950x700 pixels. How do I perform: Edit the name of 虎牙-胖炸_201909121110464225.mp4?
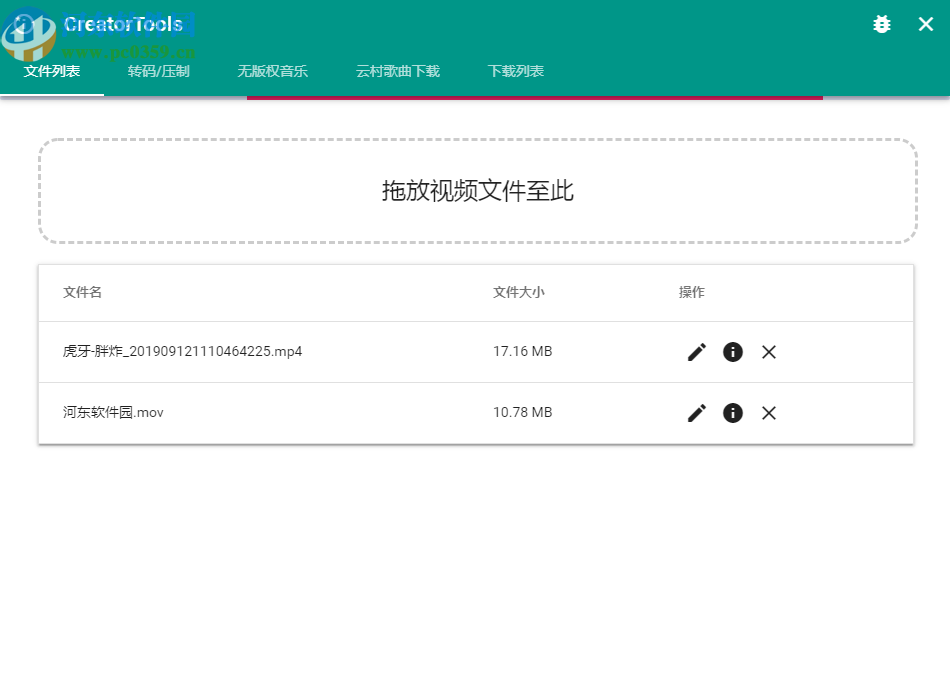pyautogui.click(x=697, y=352)
